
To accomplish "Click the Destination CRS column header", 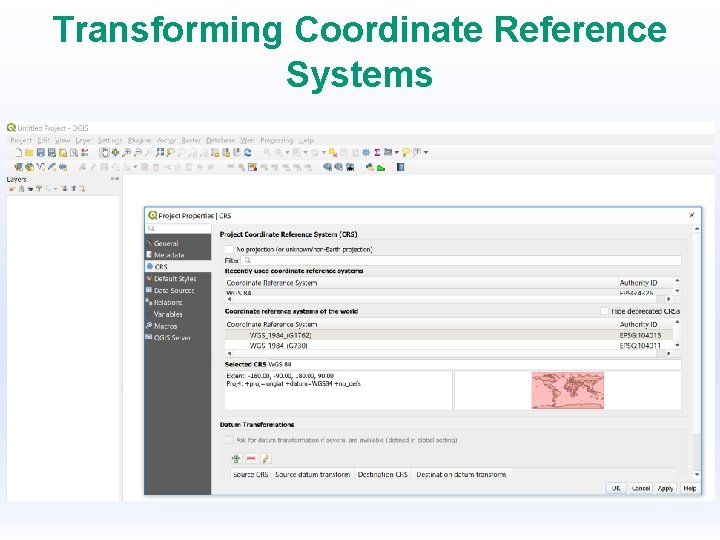I will [x=382, y=474].
